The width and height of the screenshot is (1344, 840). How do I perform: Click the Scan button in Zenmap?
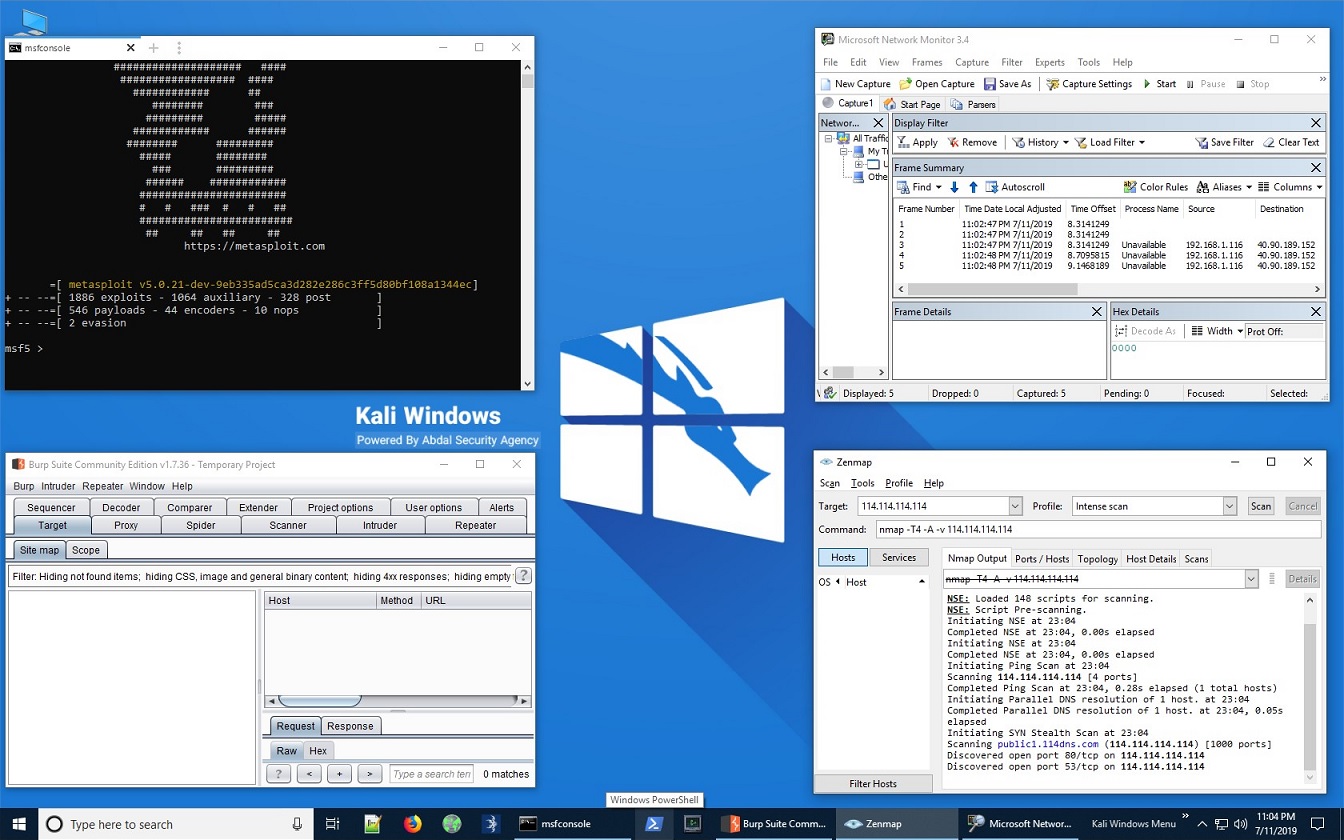[x=1260, y=506]
